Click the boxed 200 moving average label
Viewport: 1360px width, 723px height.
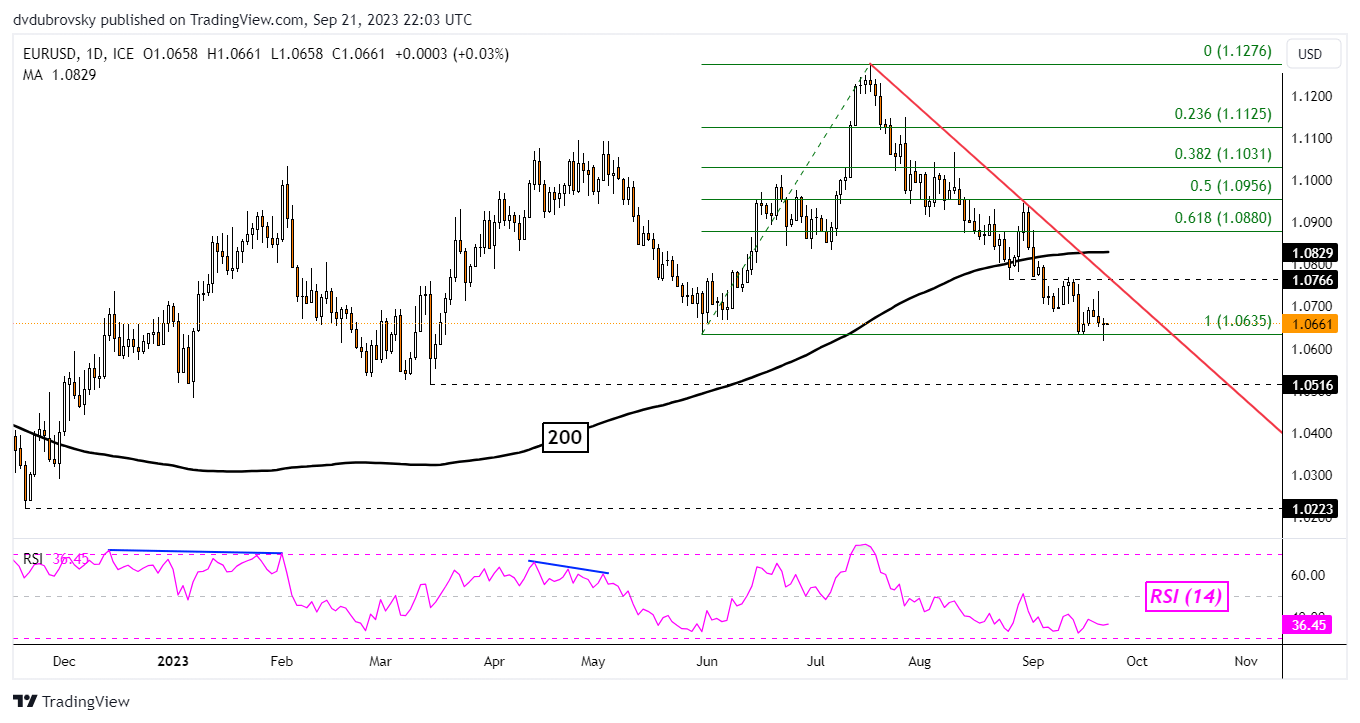pyautogui.click(x=565, y=437)
